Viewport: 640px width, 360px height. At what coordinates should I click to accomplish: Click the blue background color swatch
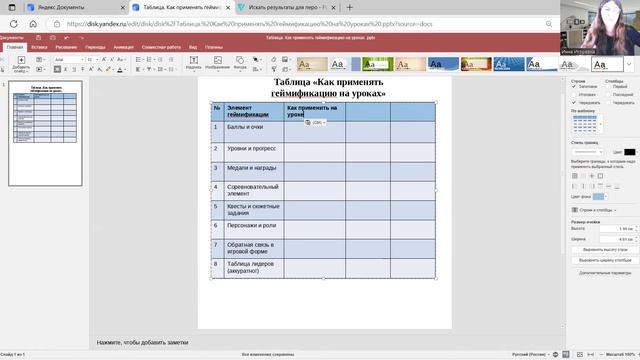tap(598, 197)
